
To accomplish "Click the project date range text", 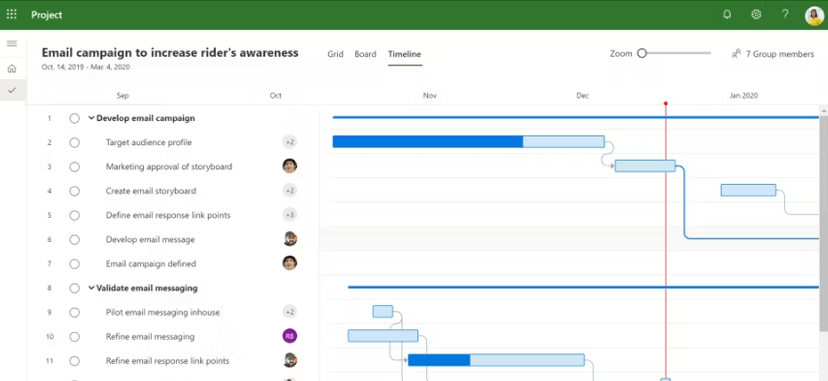I will [86, 67].
